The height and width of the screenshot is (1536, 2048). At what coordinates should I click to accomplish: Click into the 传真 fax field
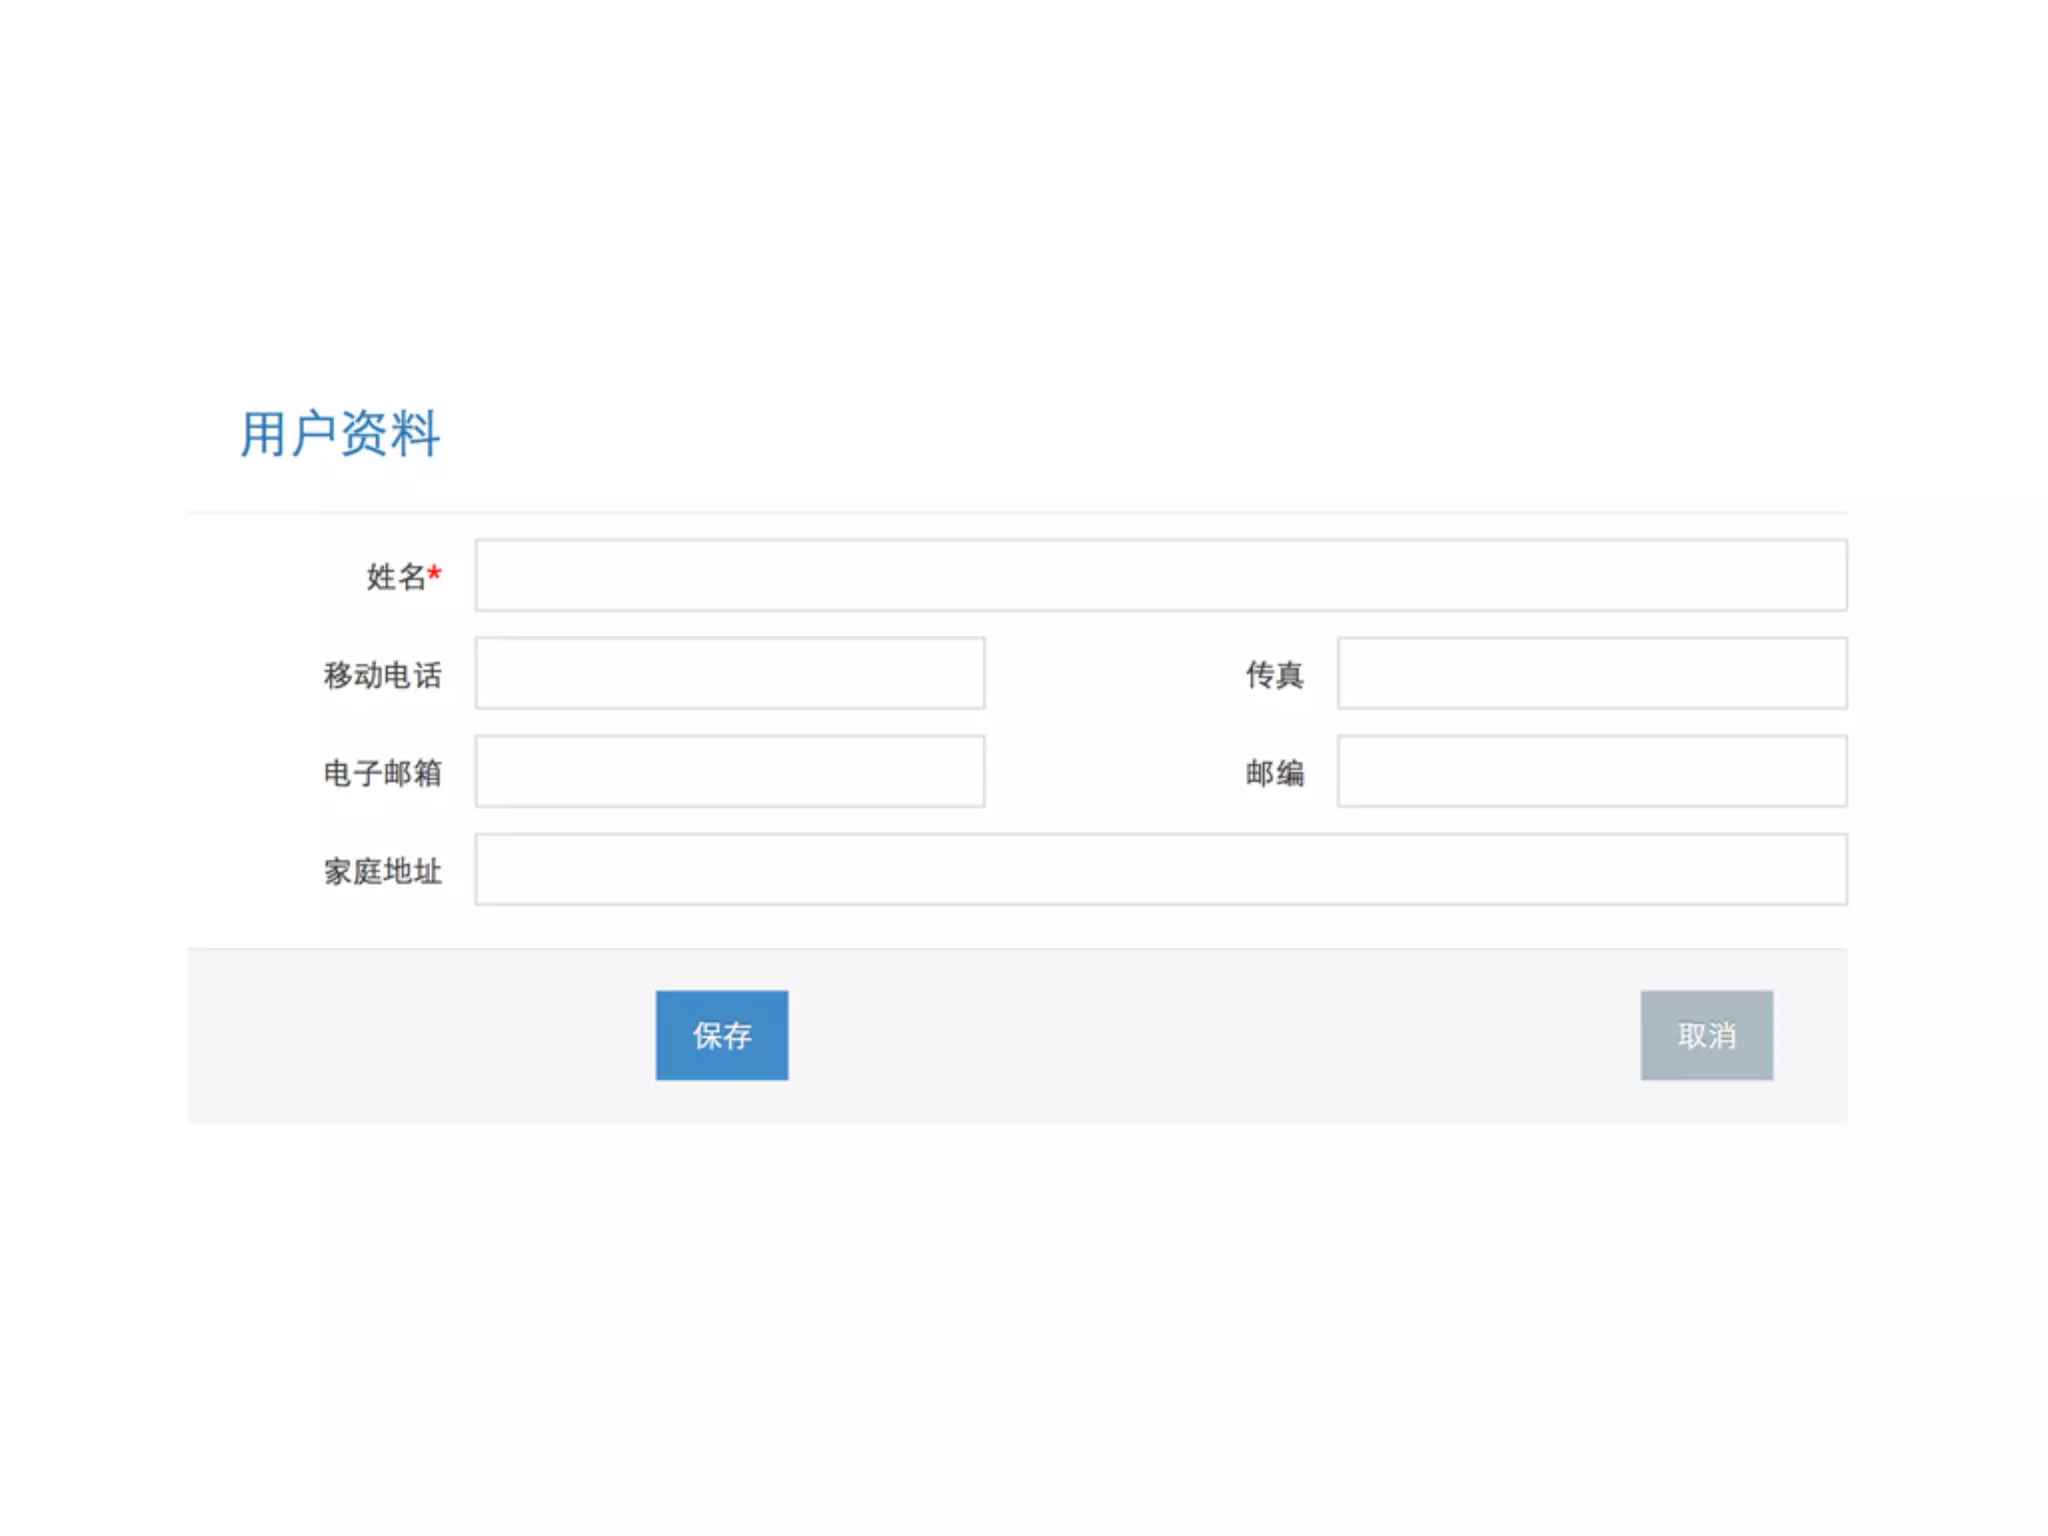(x=1592, y=673)
